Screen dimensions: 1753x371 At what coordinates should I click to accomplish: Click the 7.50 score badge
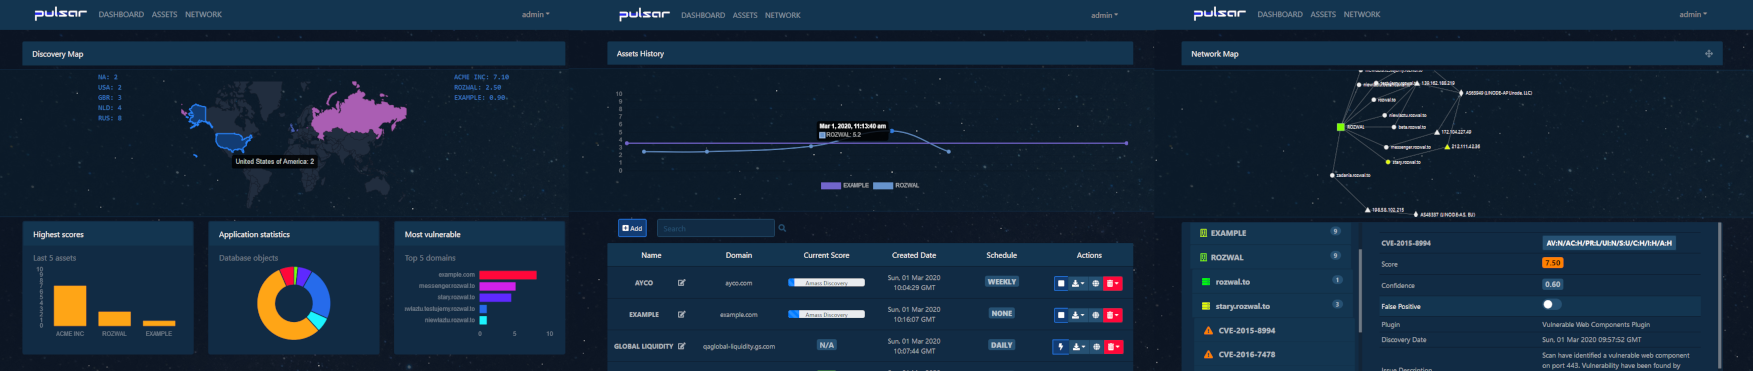[x=1552, y=263]
